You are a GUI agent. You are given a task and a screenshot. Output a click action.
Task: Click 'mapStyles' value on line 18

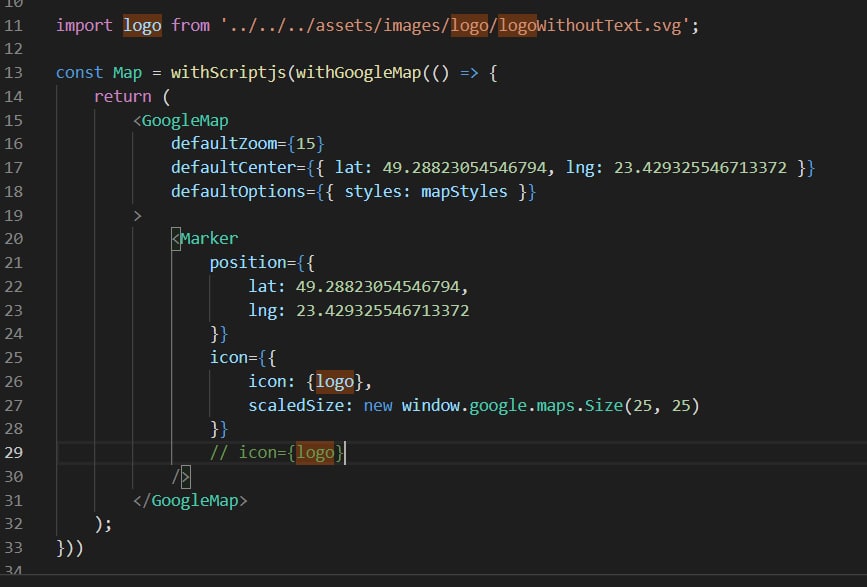pyautogui.click(x=464, y=192)
